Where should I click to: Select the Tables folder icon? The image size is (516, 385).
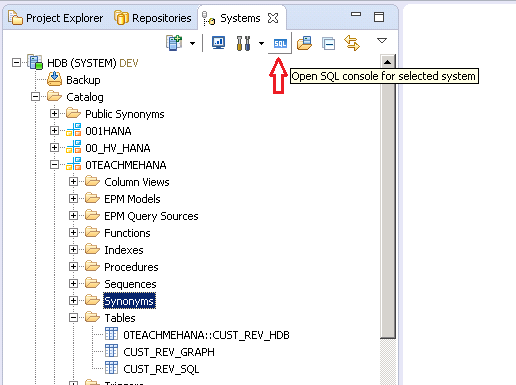coord(92,317)
